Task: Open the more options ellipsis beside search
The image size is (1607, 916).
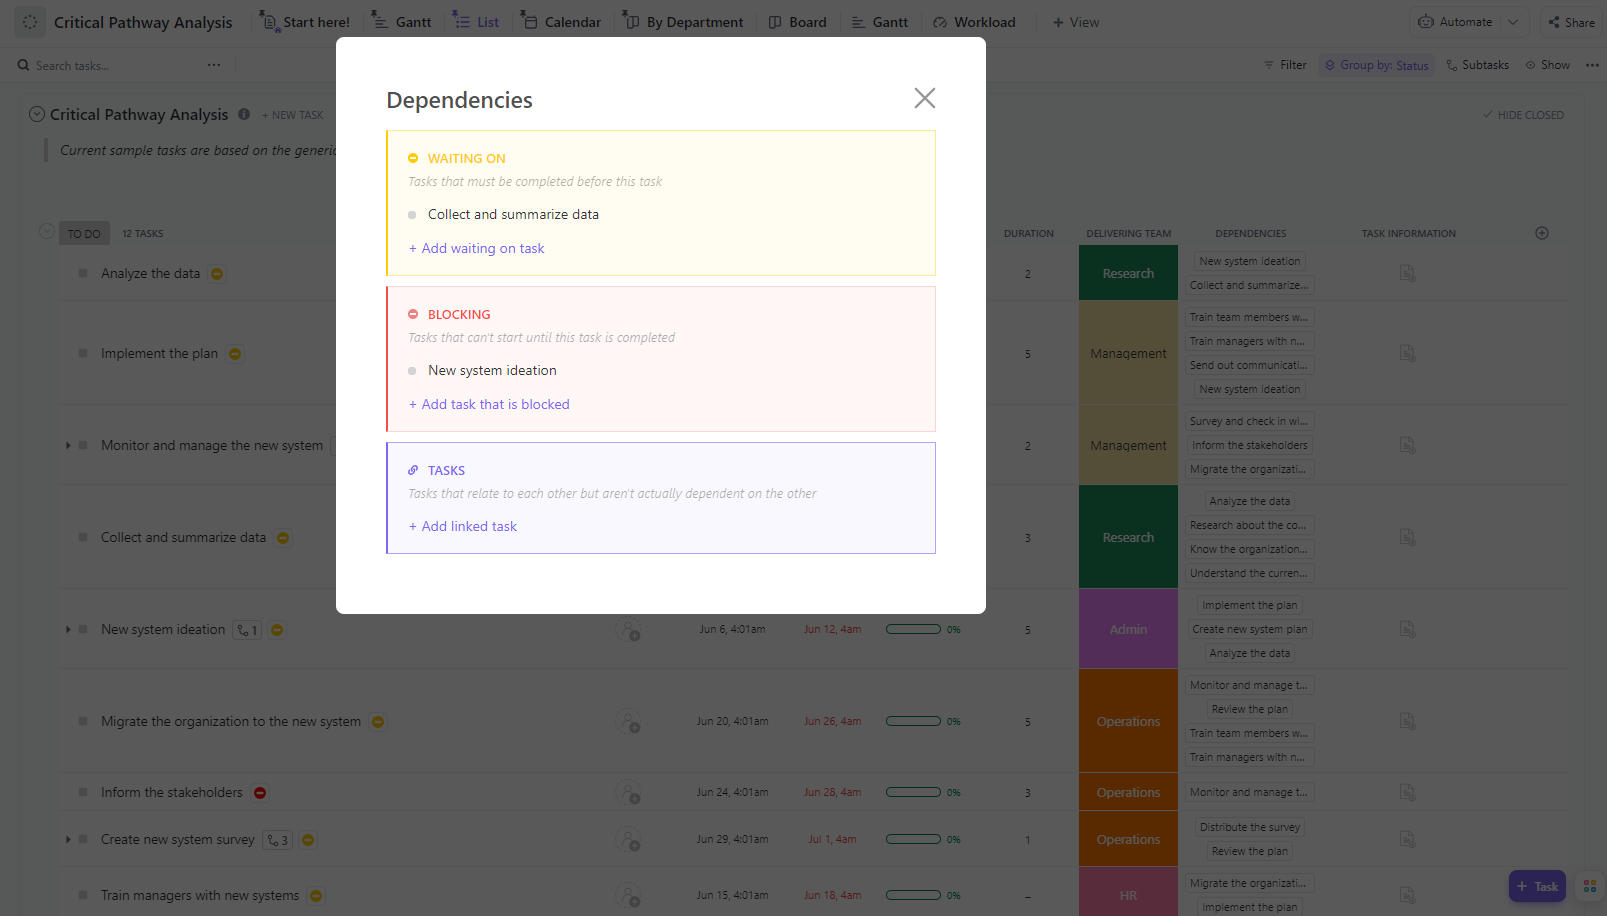Action: (214, 65)
